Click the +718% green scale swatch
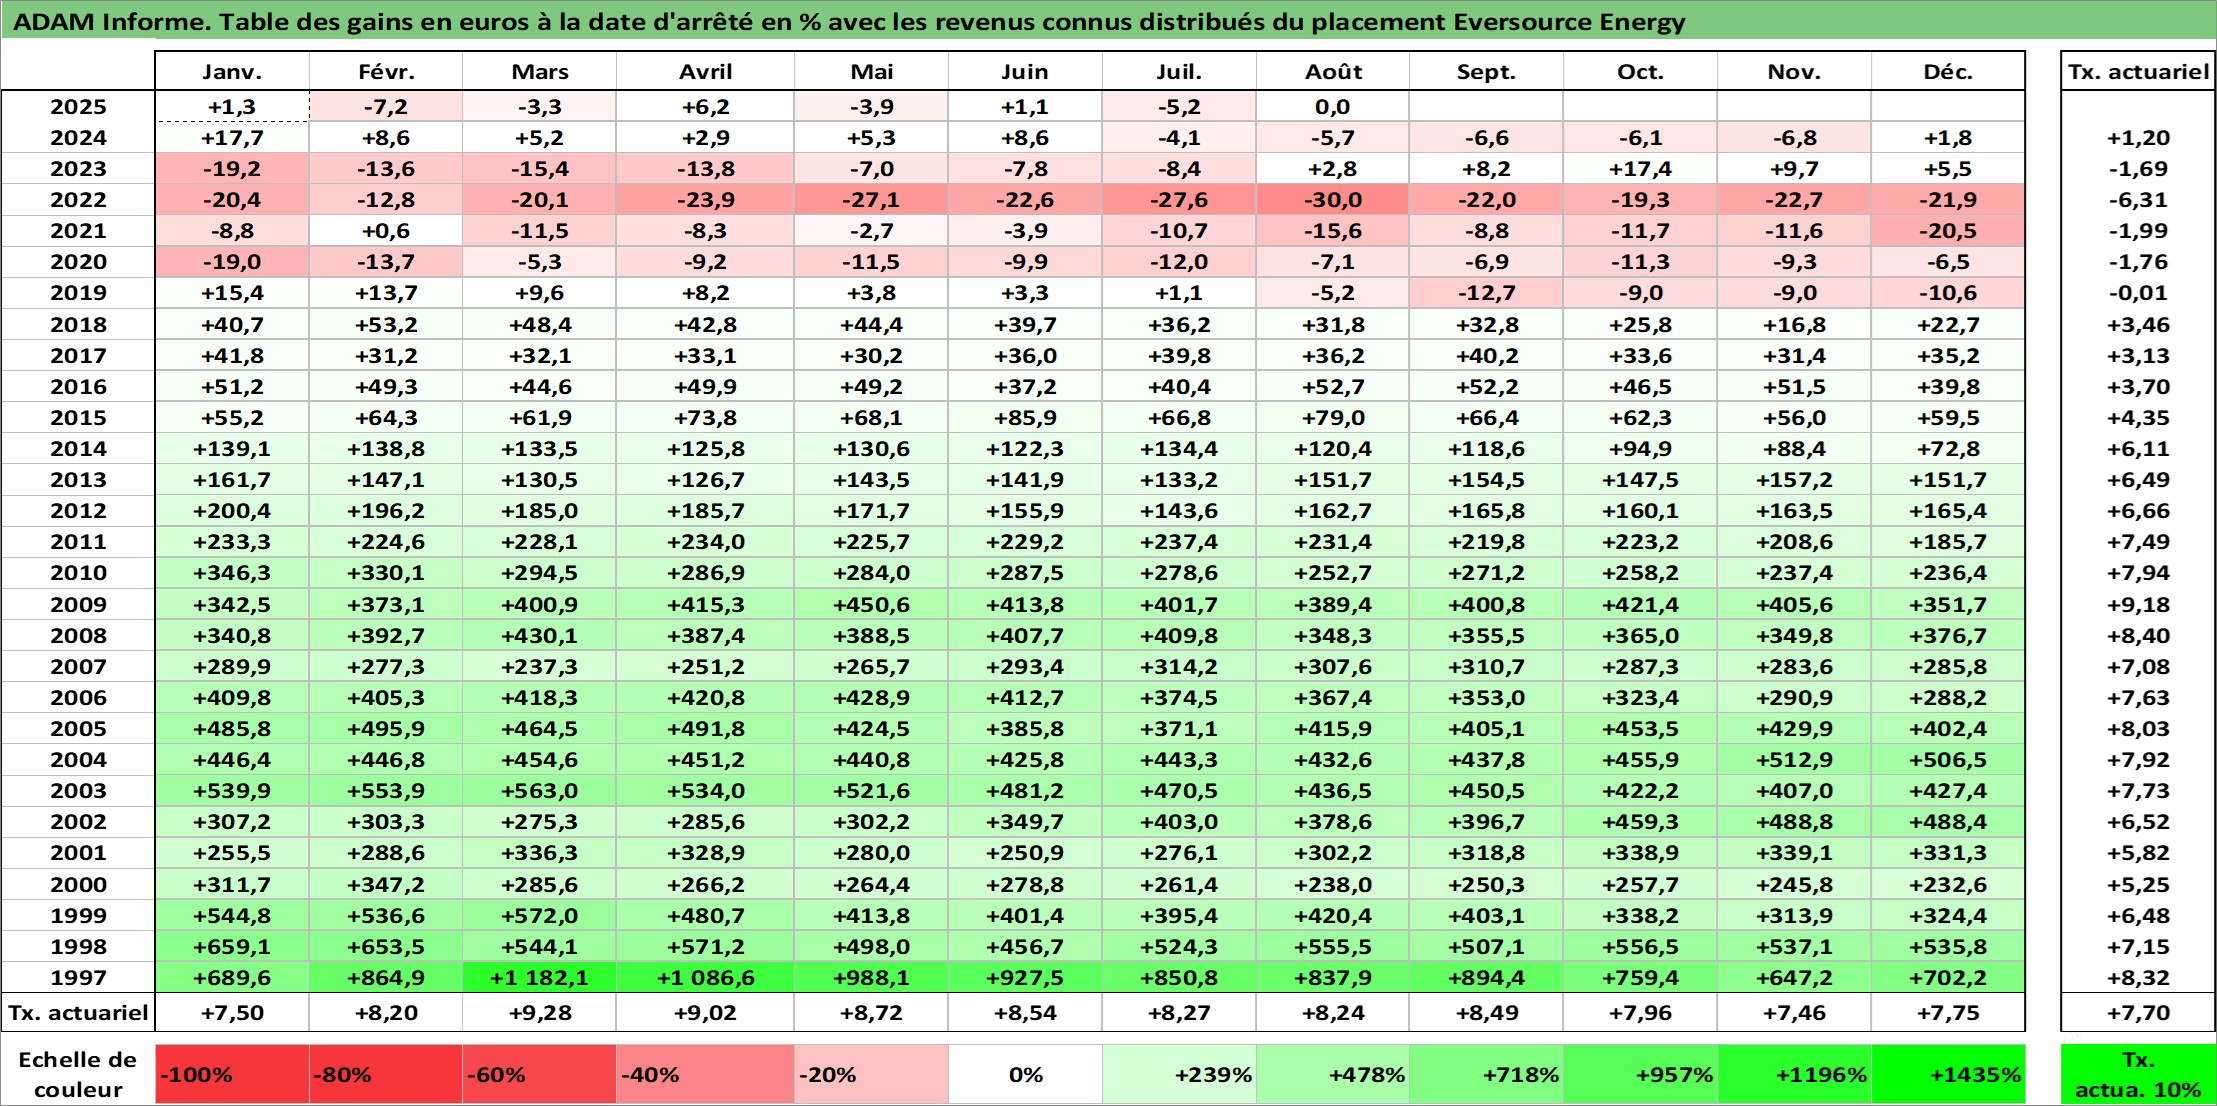The image size is (2217, 1106). pos(1486,1075)
